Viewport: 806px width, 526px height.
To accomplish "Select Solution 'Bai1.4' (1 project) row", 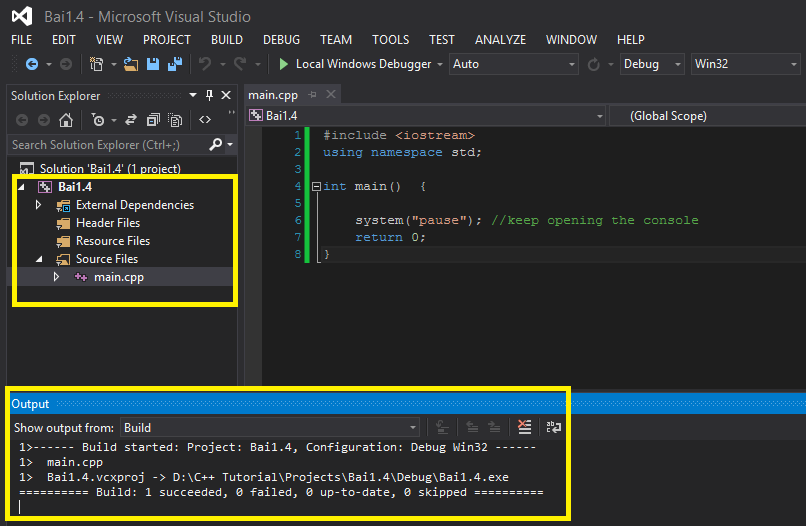I will (x=110, y=169).
